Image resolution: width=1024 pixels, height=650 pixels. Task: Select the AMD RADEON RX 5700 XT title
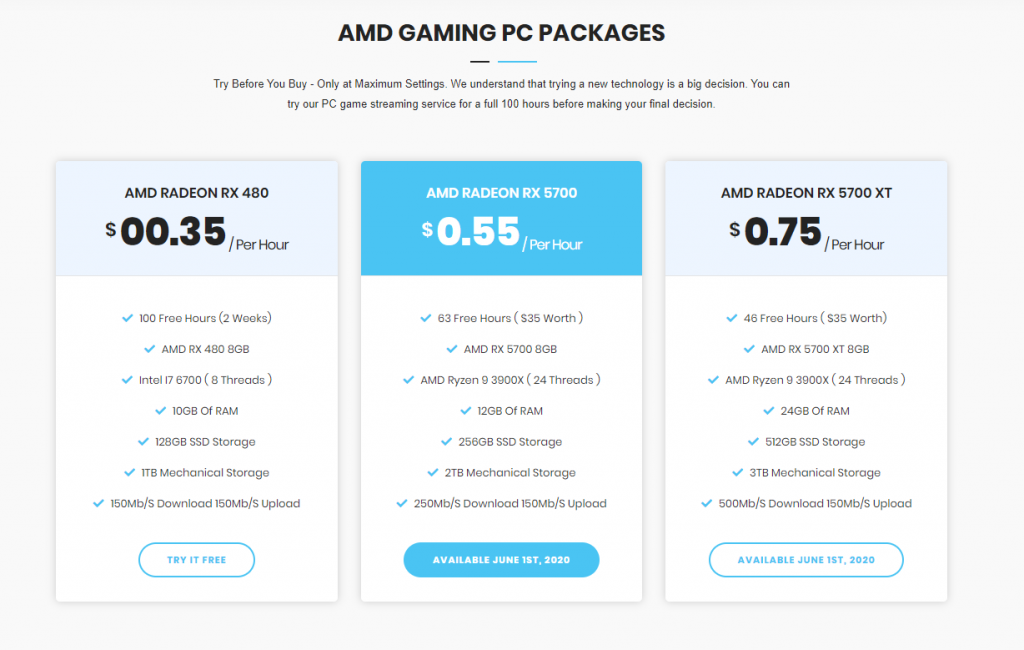(x=806, y=193)
